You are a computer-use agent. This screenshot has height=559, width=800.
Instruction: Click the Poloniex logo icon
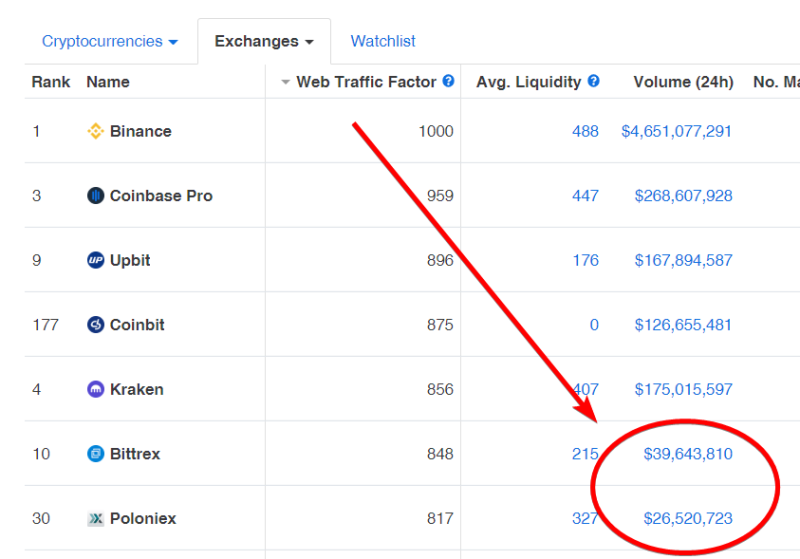pos(95,519)
